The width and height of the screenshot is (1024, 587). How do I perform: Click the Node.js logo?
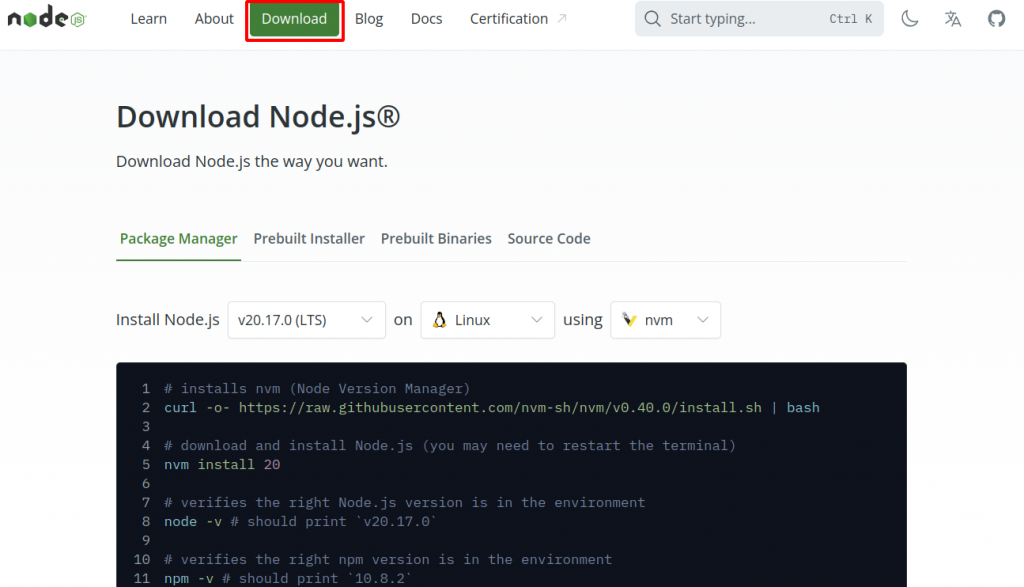pos(46,18)
